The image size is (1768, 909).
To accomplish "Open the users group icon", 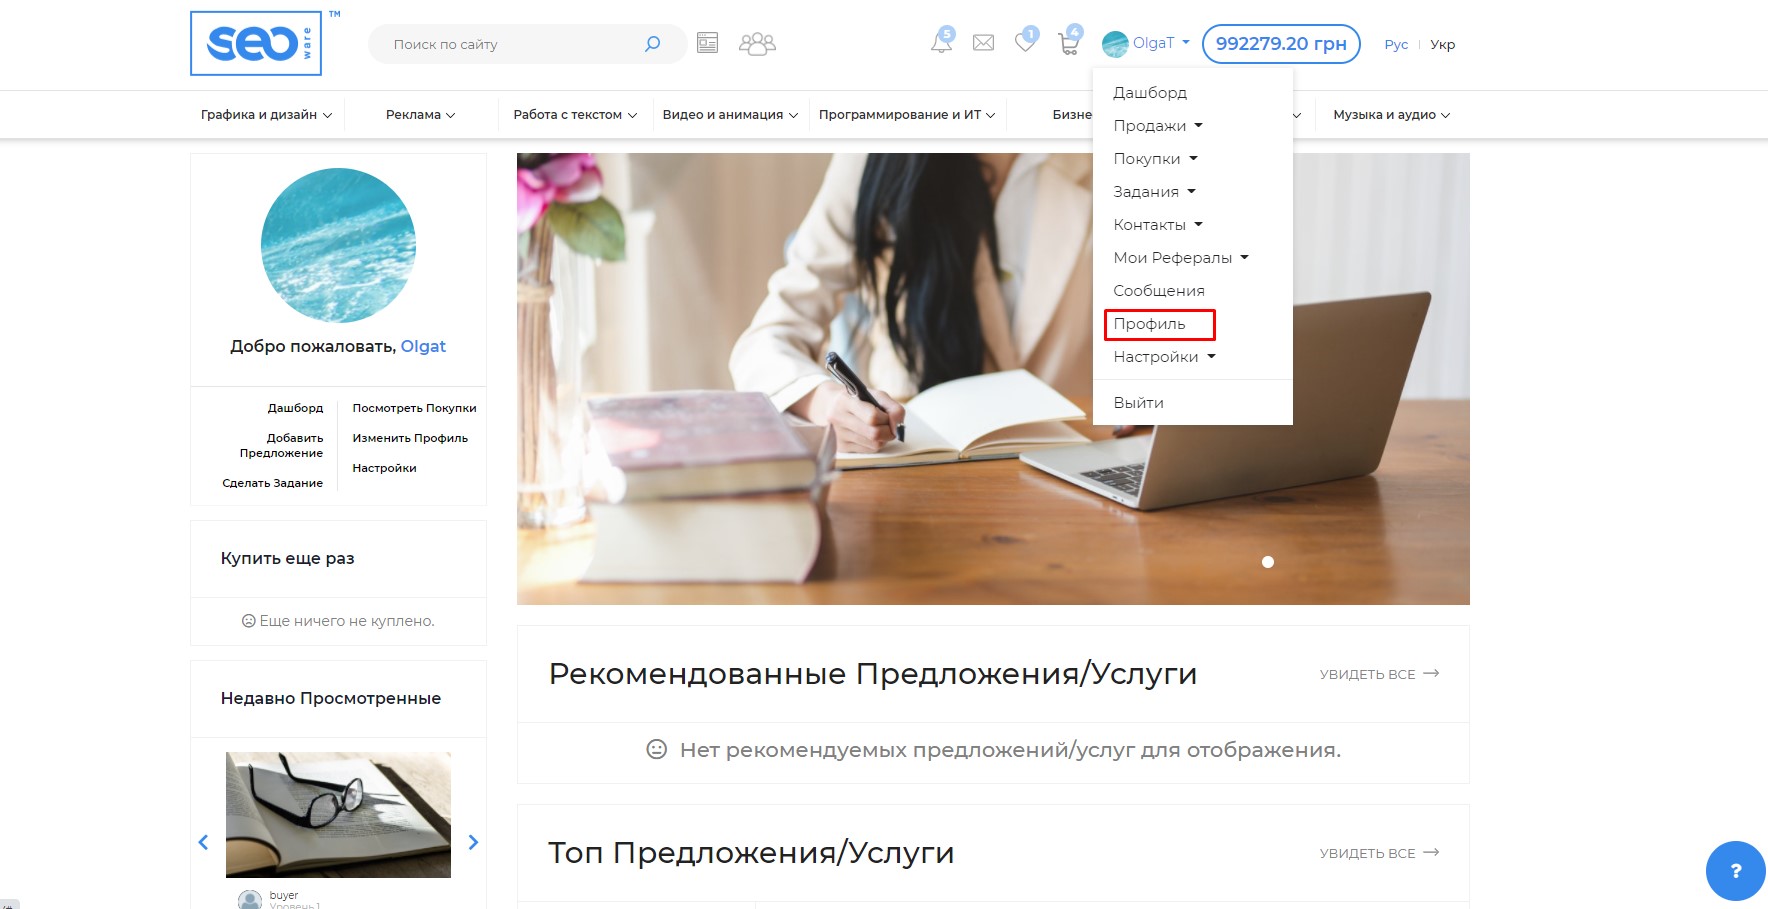I will pyautogui.click(x=757, y=44).
